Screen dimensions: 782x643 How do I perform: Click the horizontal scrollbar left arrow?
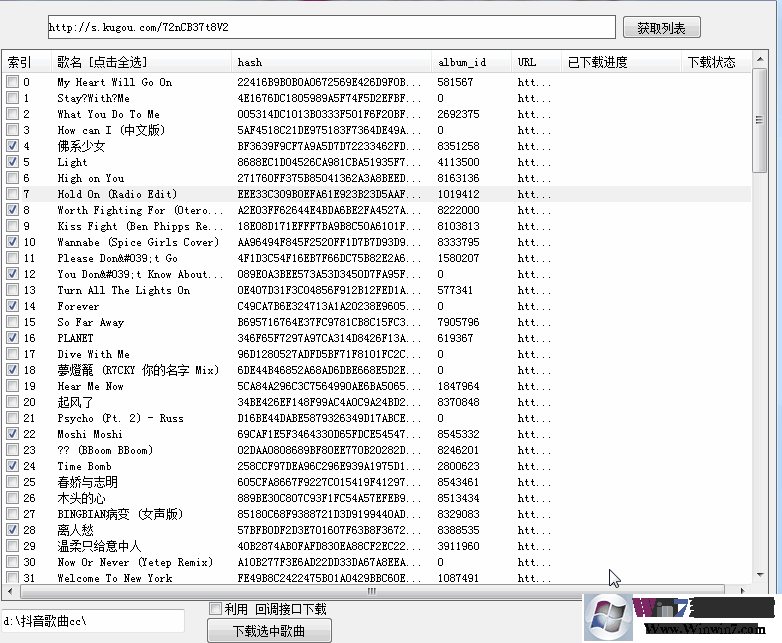tap(10, 591)
